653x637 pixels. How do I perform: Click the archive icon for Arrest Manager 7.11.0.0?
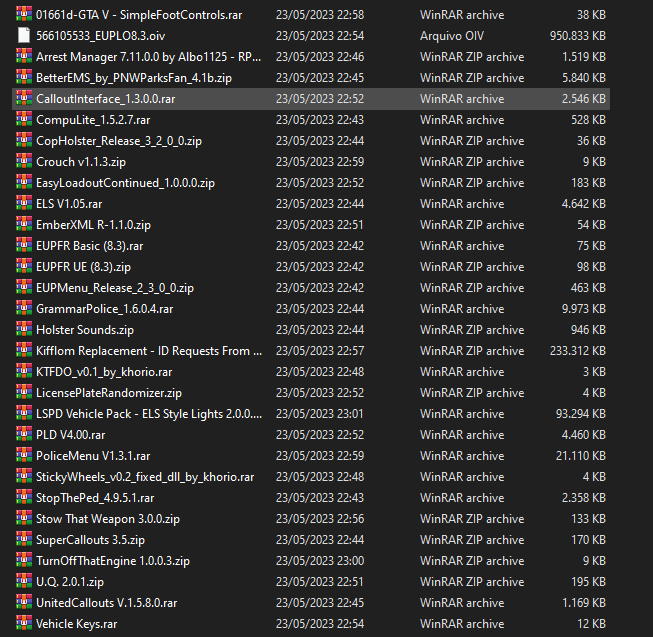[24, 56]
